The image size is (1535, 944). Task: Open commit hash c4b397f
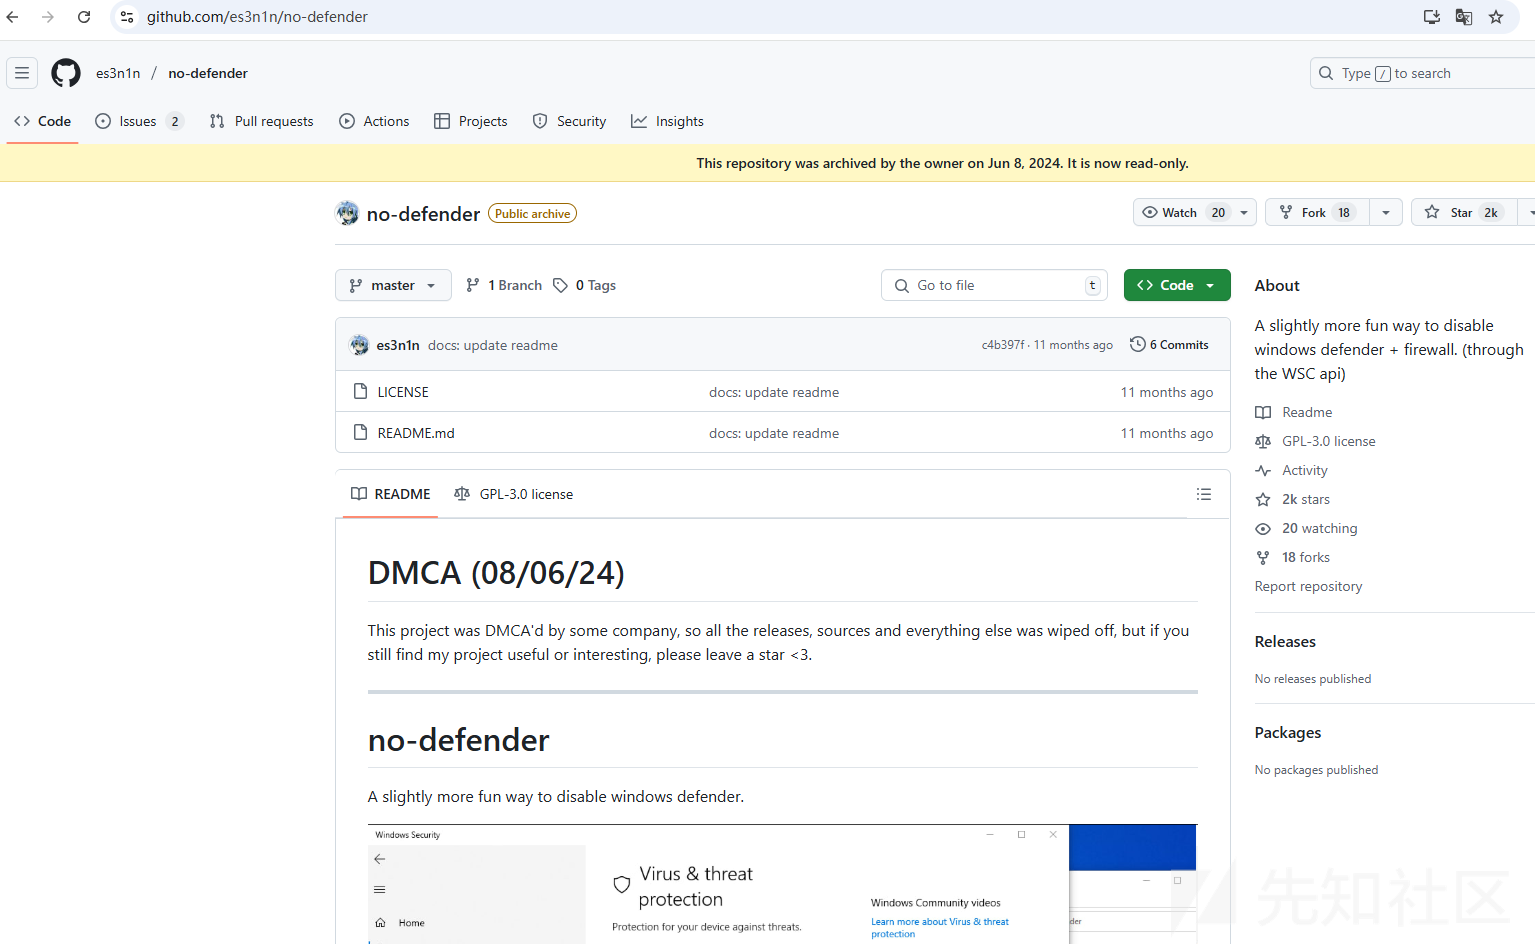(x=1003, y=345)
